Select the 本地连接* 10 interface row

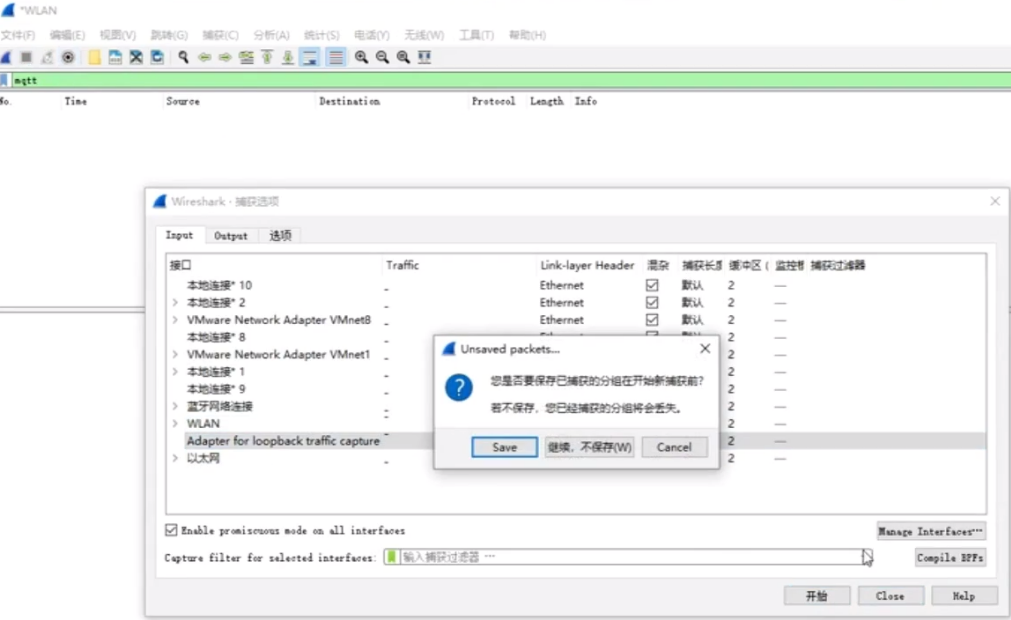tap(219, 285)
